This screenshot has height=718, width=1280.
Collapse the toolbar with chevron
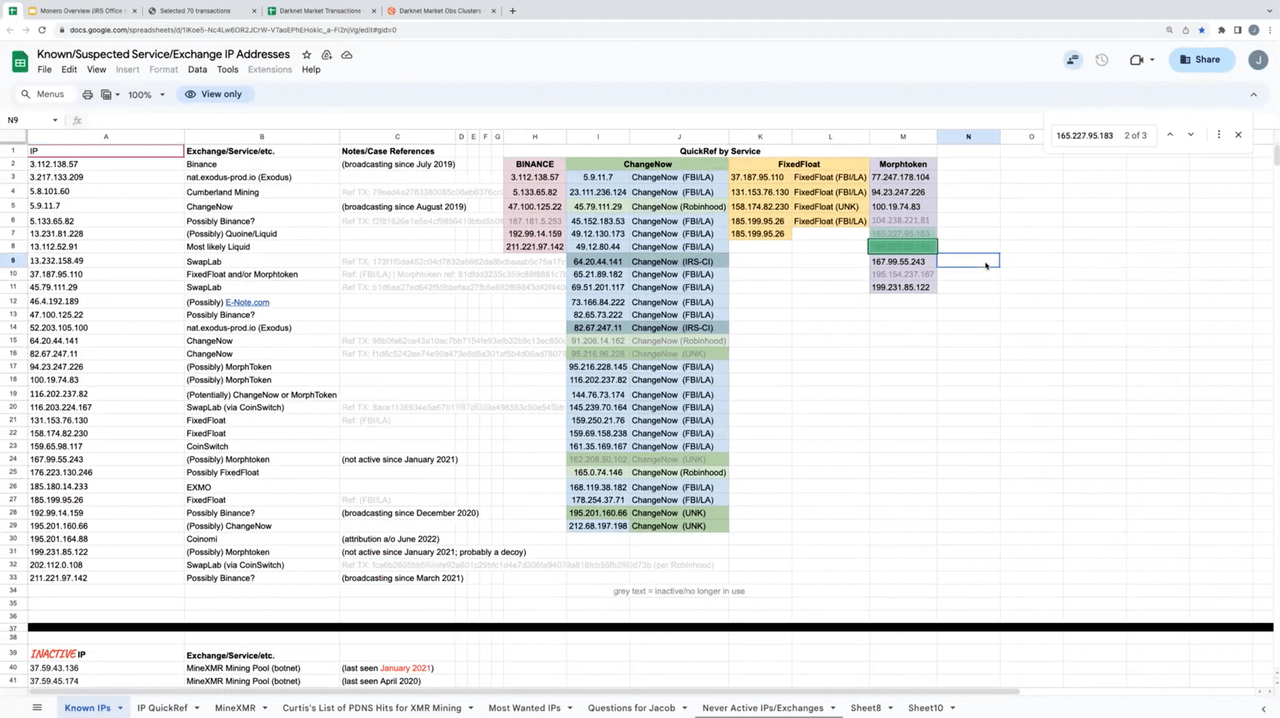pos(1254,94)
